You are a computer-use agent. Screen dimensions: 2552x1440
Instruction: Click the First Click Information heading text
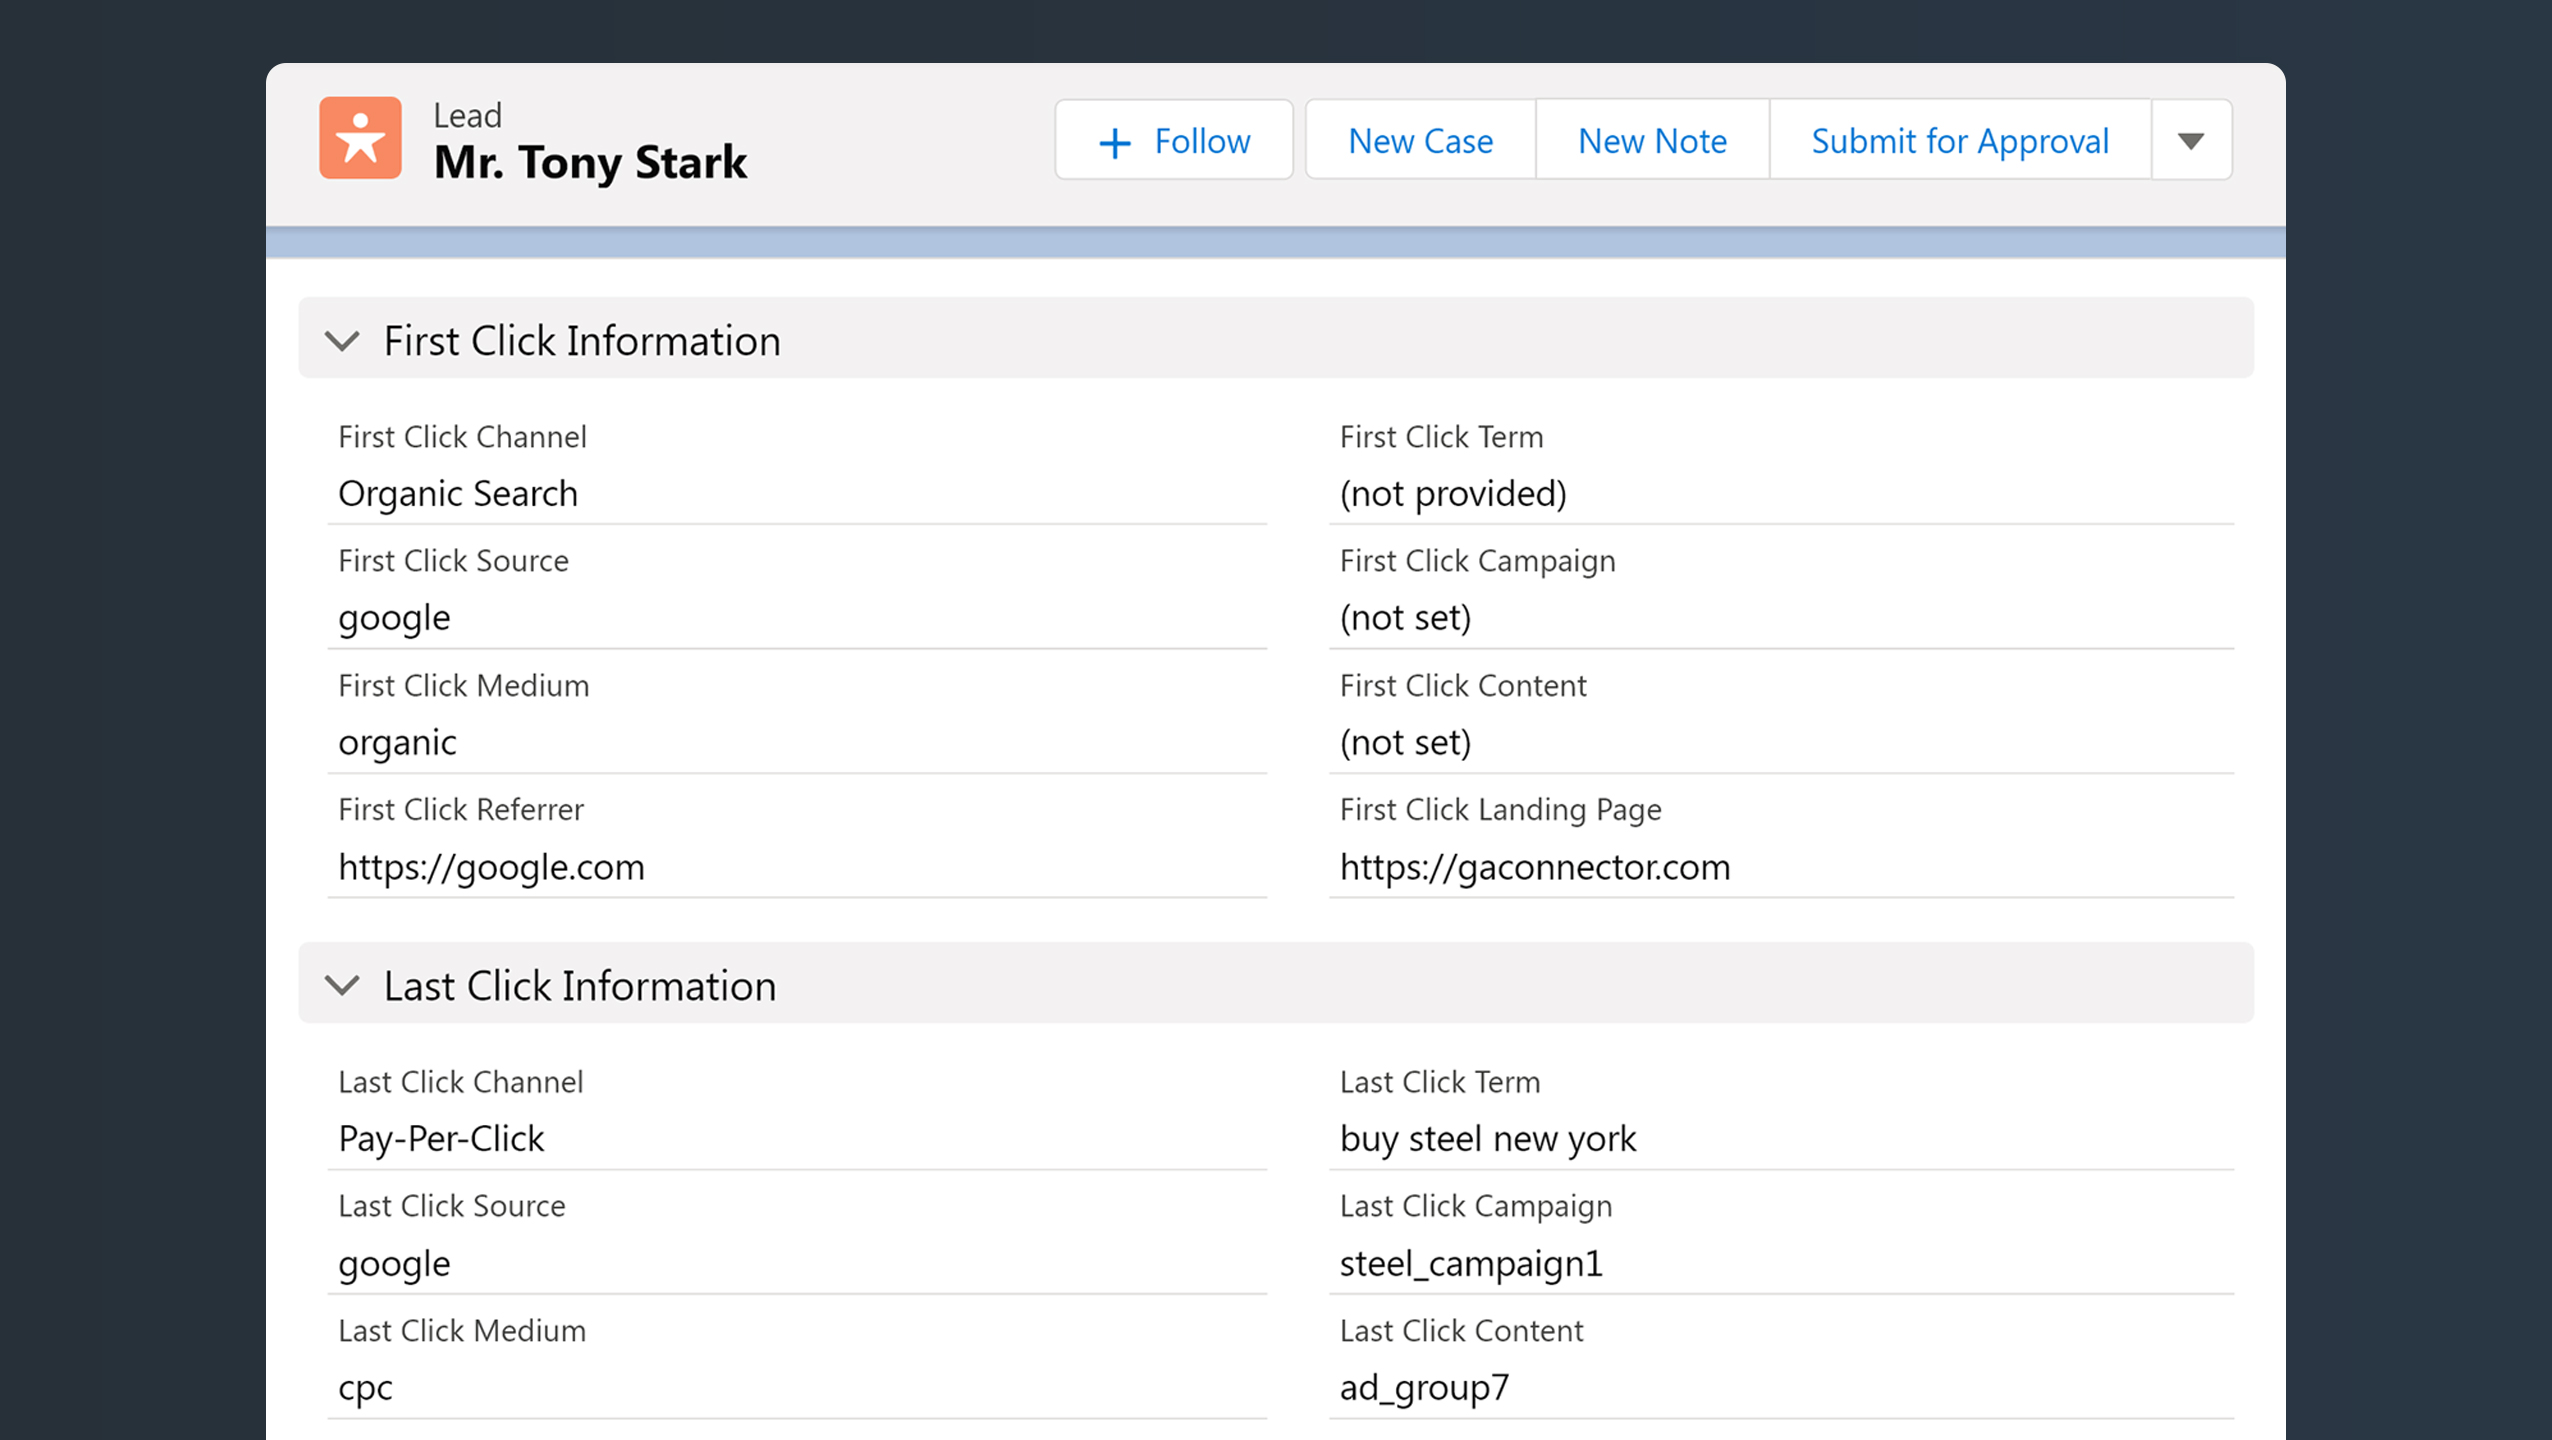(582, 341)
